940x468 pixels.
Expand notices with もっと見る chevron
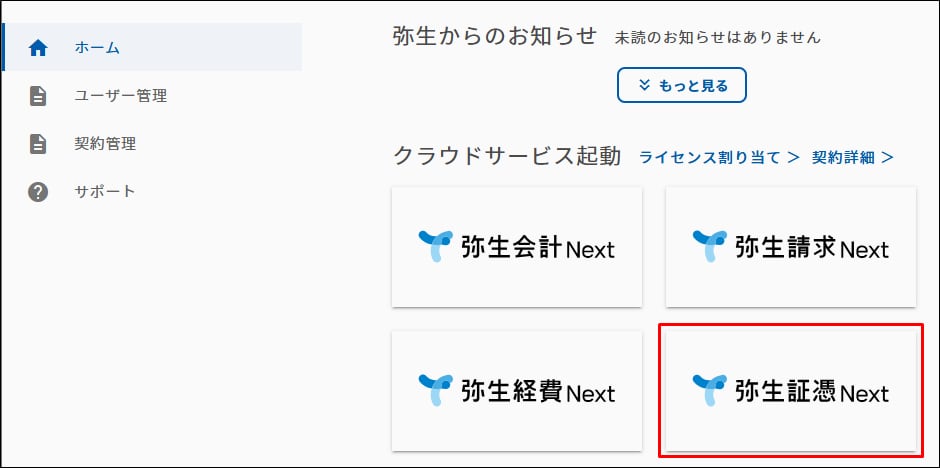pyautogui.click(x=644, y=85)
